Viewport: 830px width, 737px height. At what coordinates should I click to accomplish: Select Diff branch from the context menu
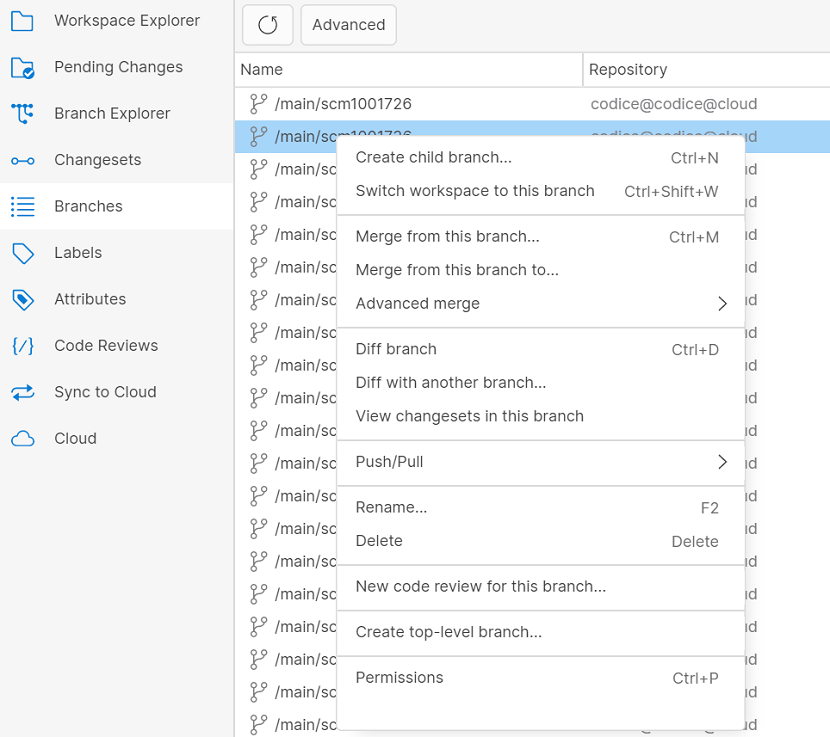coord(396,349)
